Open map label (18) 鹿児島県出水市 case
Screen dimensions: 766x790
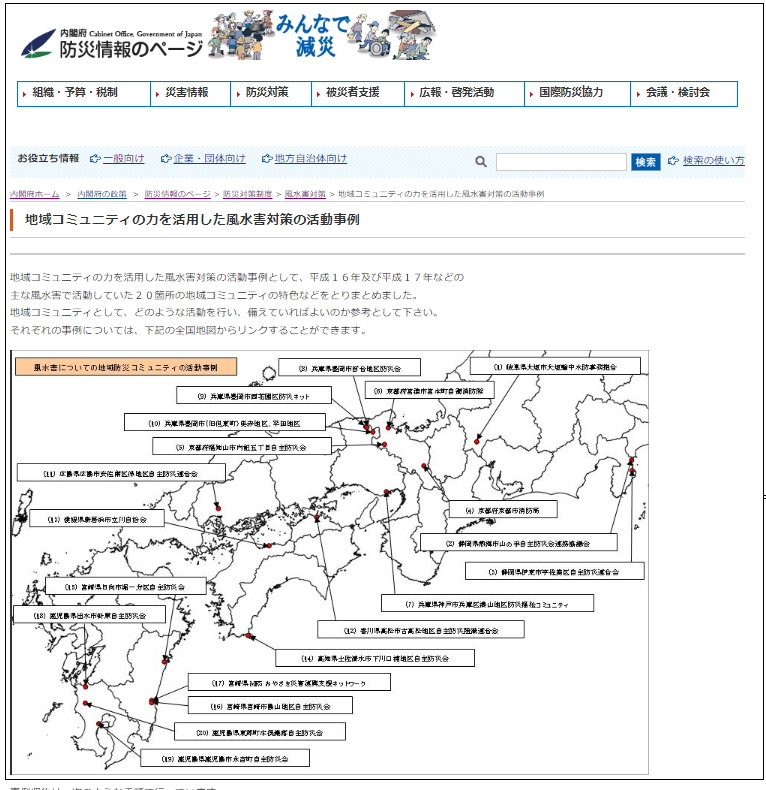(89, 615)
